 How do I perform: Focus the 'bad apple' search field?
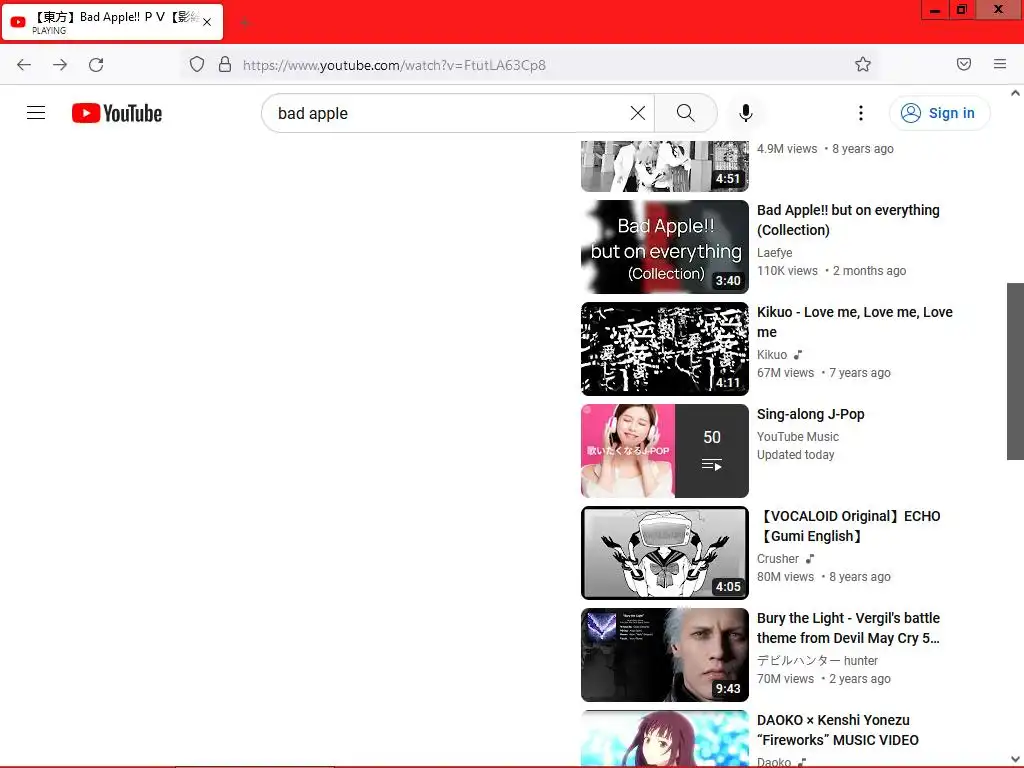(x=451, y=113)
